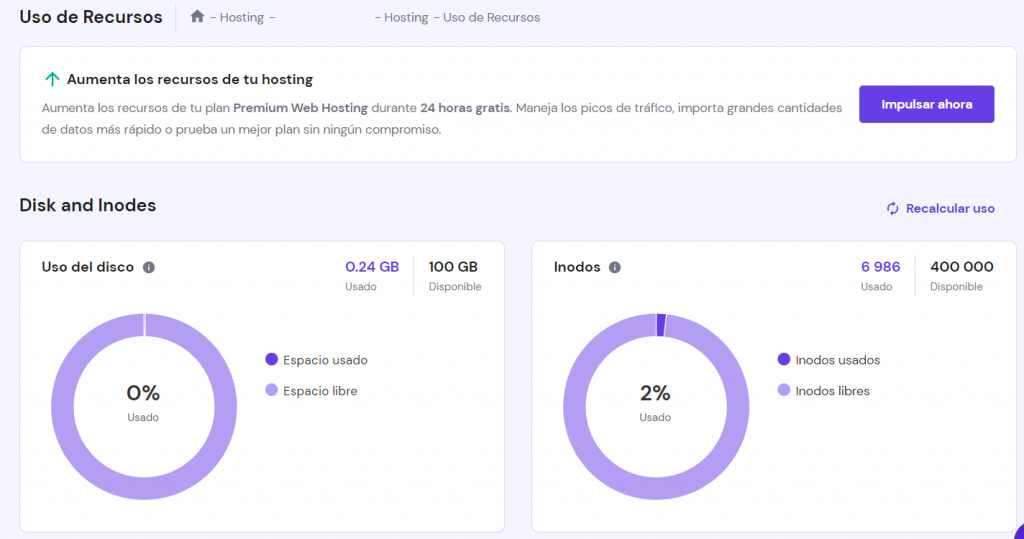1024x539 pixels.
Task: Click the Inodos usados legend dot
Action: (x=784, y=360)
